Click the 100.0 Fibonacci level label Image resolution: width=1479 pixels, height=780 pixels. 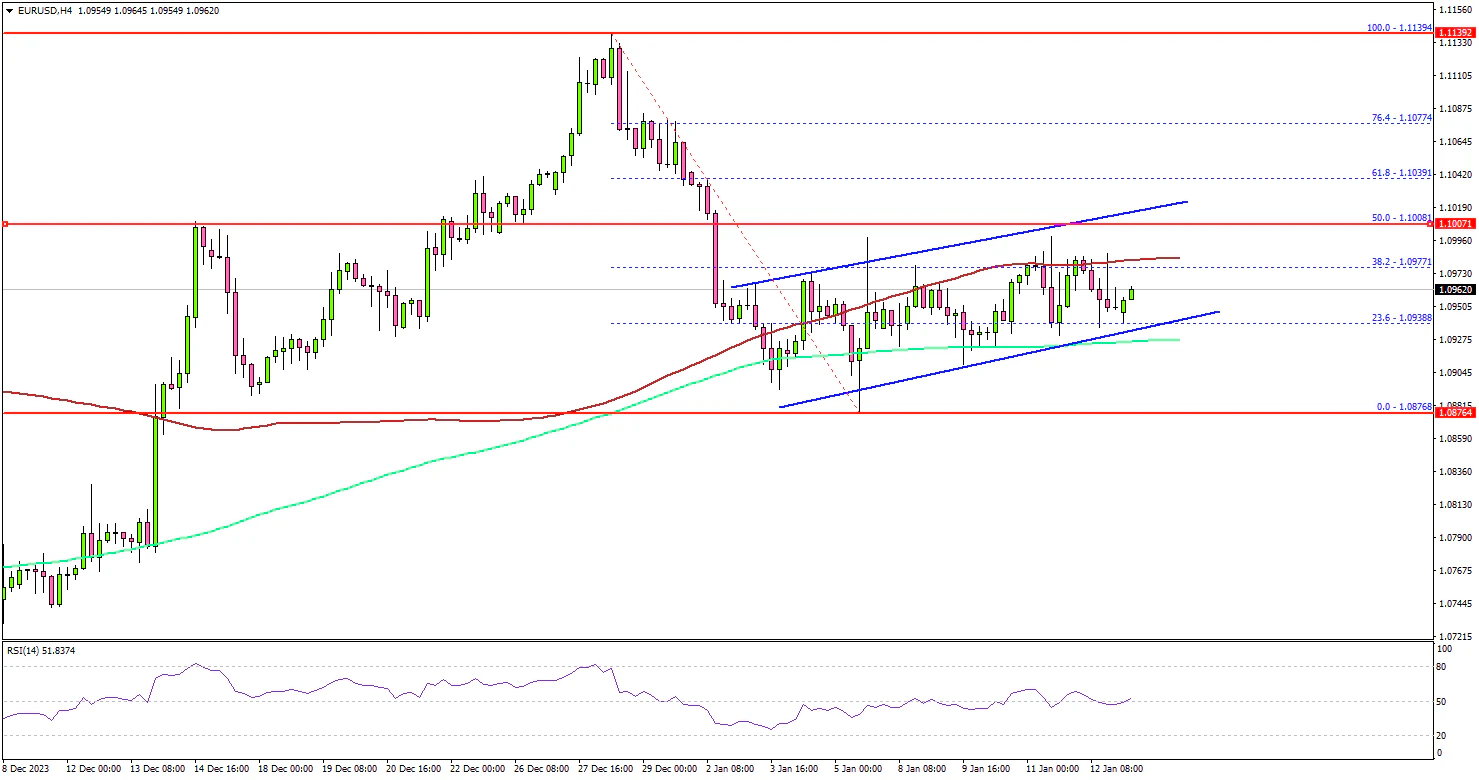point(1399,28)
